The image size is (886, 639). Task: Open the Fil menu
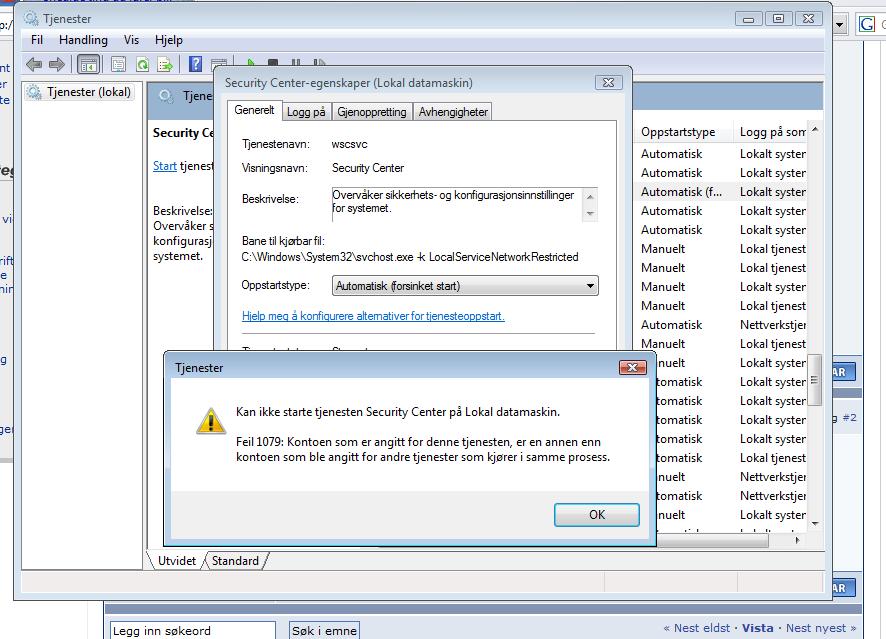pos(37,40)
